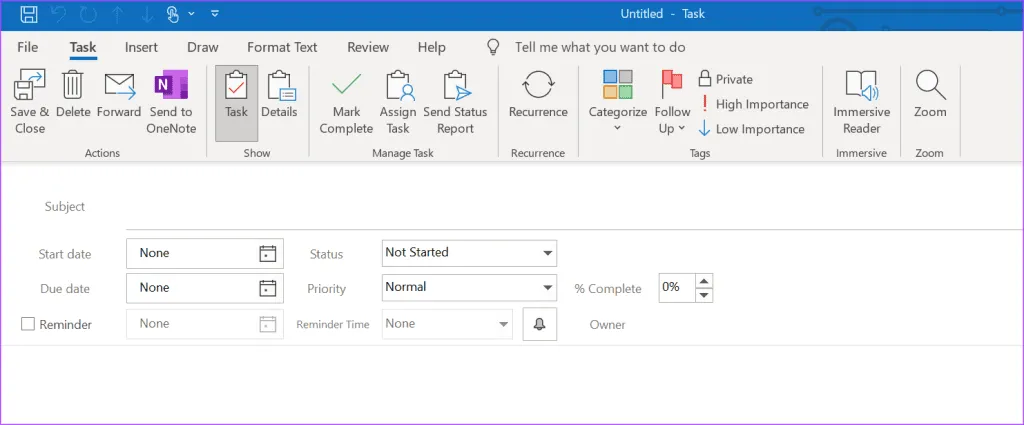Open the Assign Task option
Screen dimensions: 1024x425
click(398, 88)
